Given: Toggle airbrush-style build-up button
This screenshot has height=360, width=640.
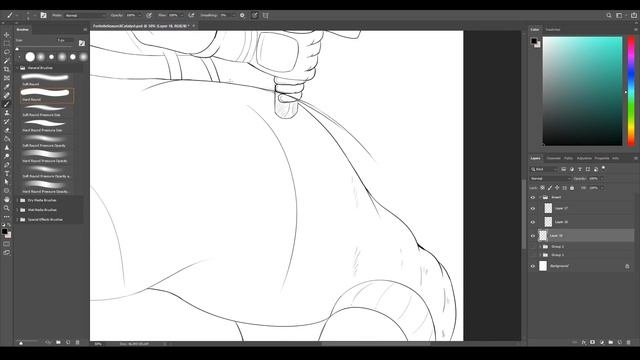Looking at the screenshot, I should tap(191, 16).
